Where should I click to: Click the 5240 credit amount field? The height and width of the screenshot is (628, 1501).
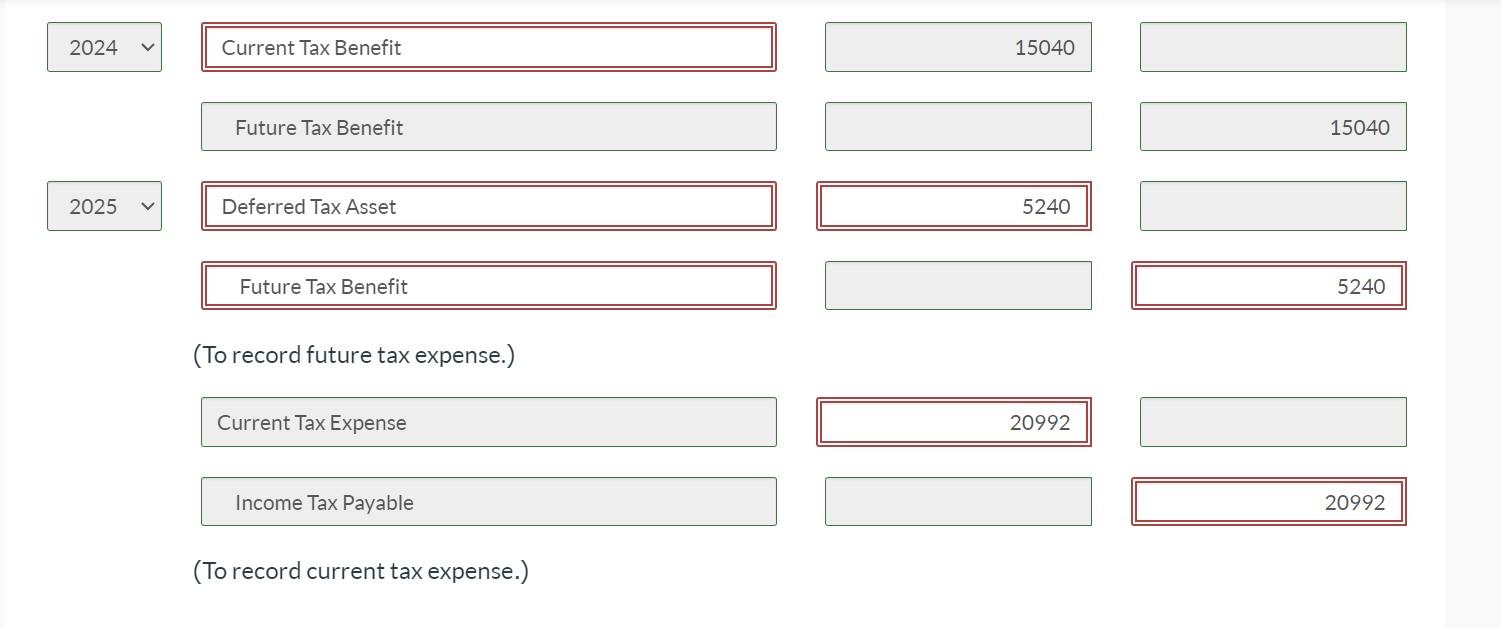pos(1269,285)
